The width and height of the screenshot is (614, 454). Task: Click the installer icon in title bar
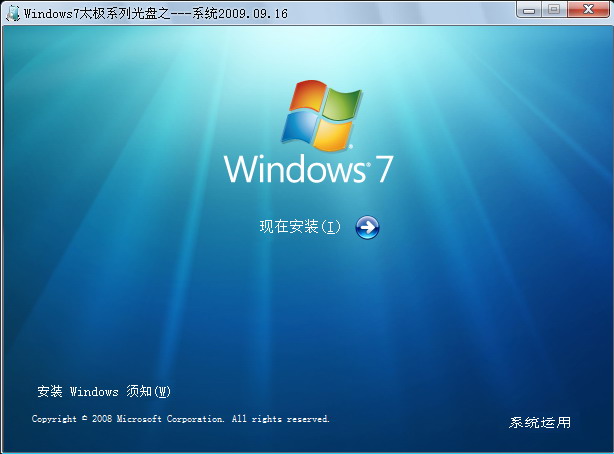[x=13, y=13]
